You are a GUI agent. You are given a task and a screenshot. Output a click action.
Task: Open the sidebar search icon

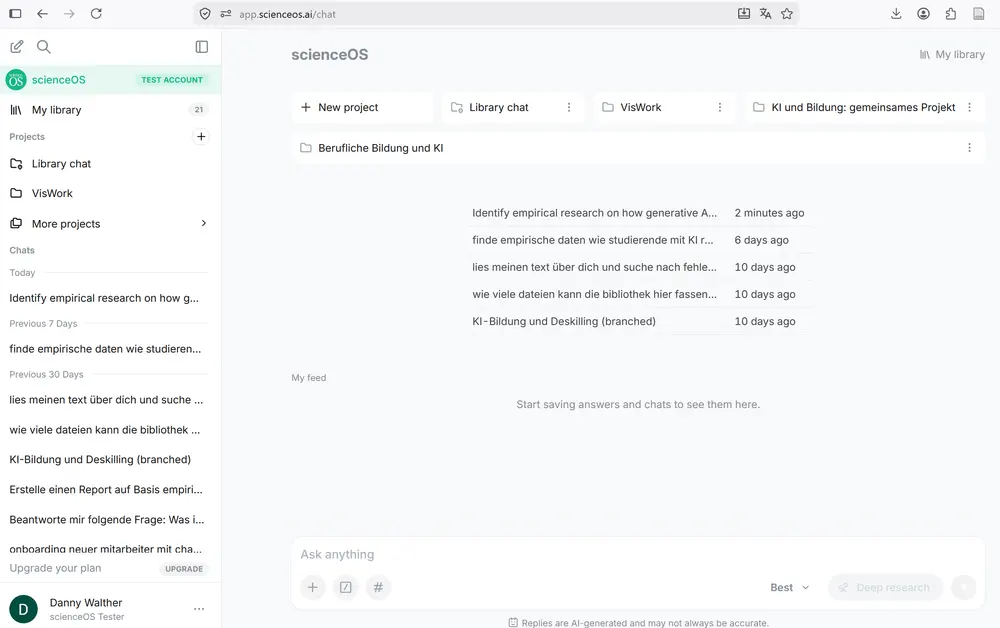click(x=43, y=47)
